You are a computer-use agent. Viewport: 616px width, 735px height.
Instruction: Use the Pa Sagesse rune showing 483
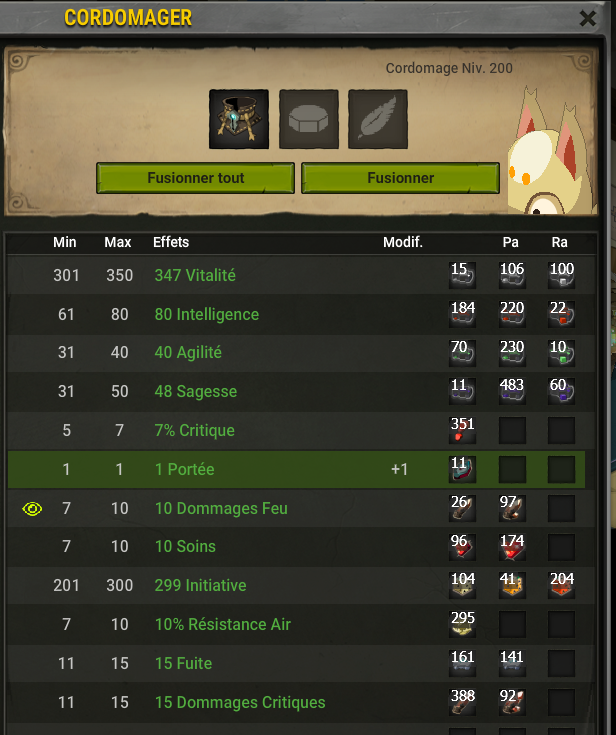click(511, 391)
